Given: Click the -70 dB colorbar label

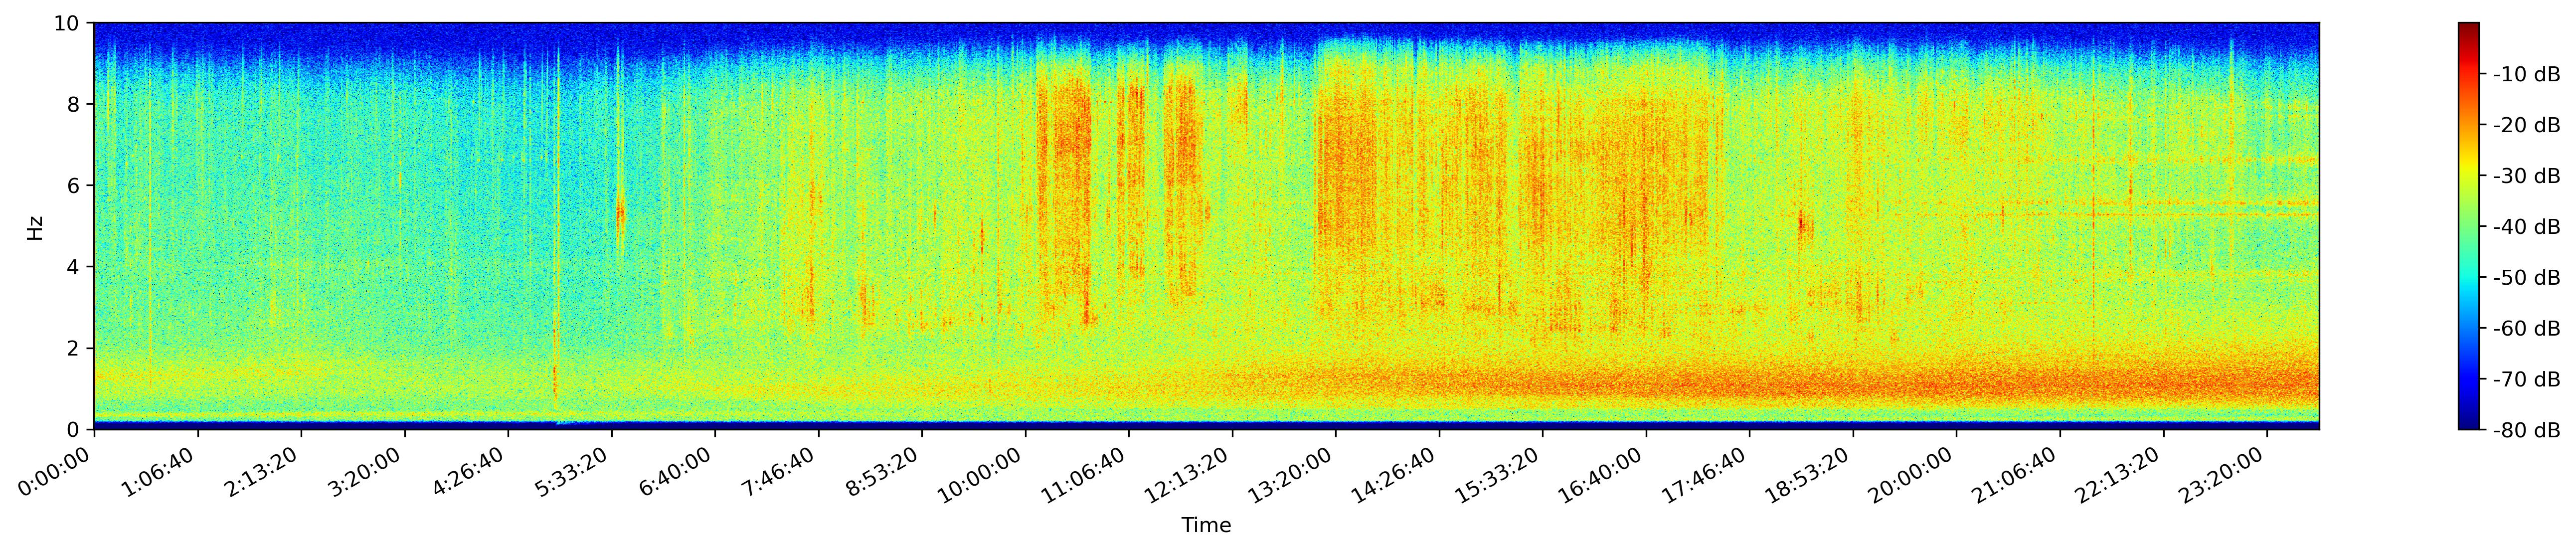Looking at the screenshot, I should [x=2526, y=380].
